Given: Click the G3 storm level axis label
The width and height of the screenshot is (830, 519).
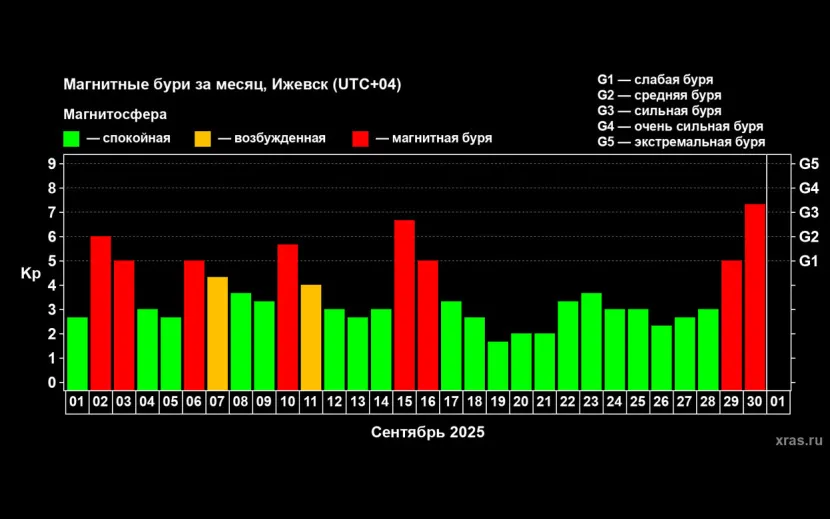Looking at the screenshot, I should (808, 212).
